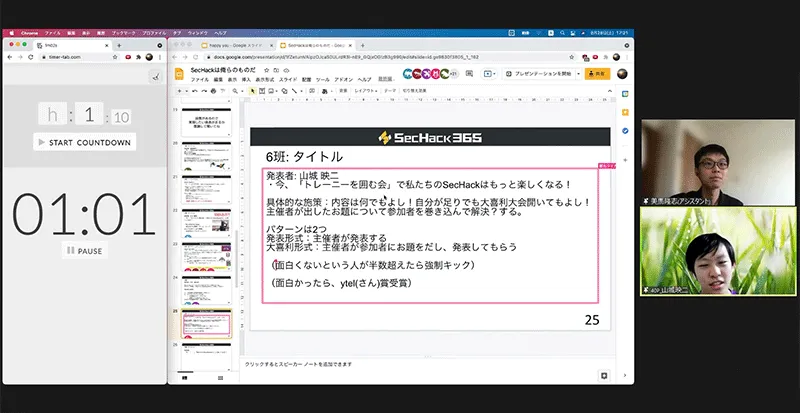
Task: Open the move-to-folder icon beside title
Action: (276, 70)
